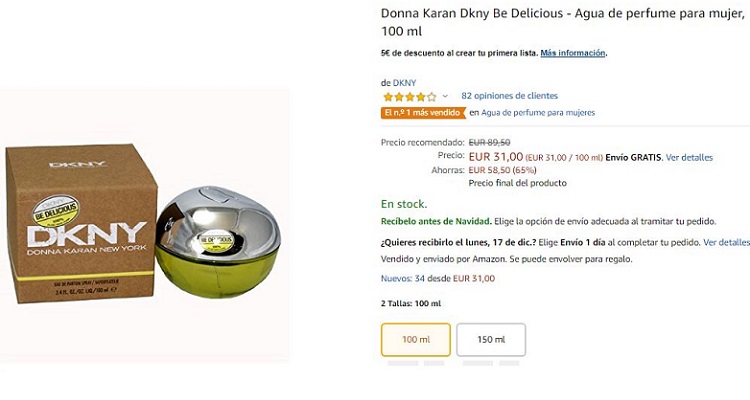Click the four-star rating stars

point(409,96)
